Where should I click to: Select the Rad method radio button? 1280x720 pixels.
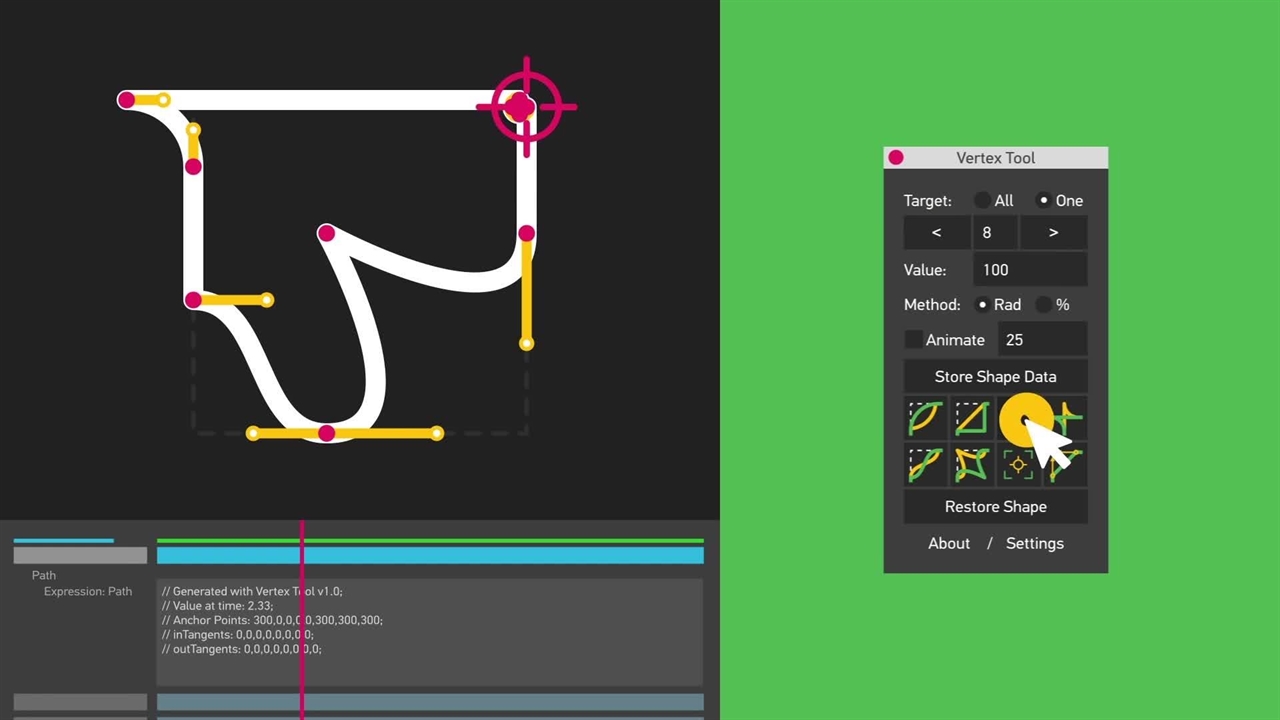click(983, 305)
